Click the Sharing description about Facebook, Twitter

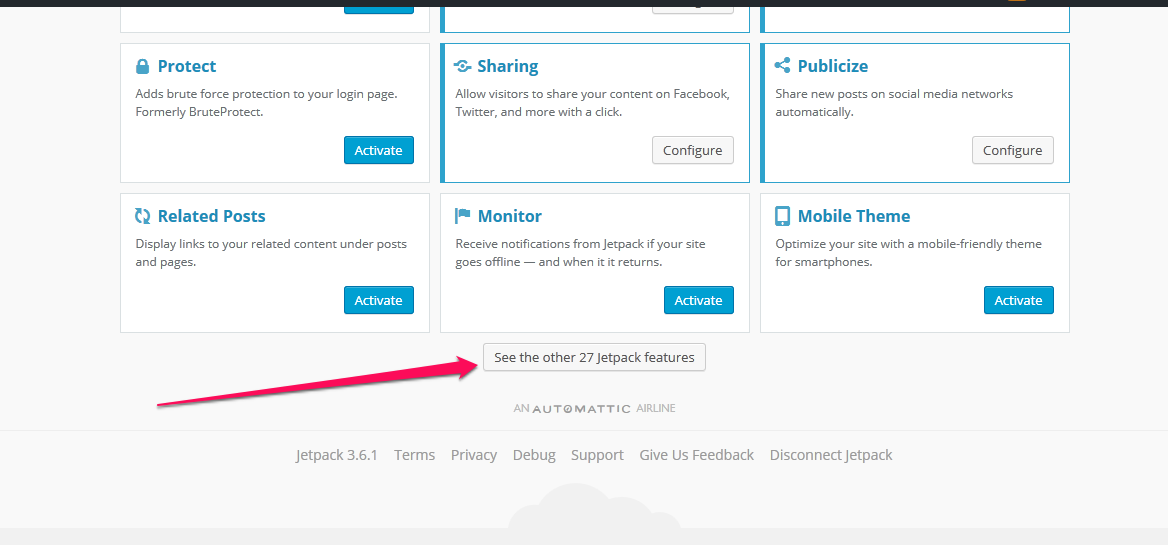coord(593,103)
